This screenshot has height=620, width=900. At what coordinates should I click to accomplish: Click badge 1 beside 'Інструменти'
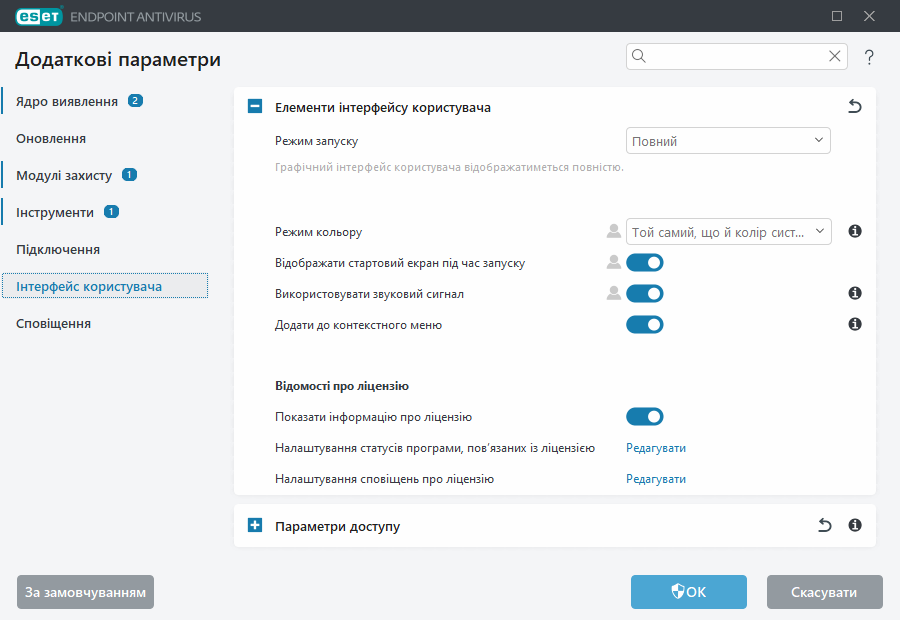[x=111, y=212]
